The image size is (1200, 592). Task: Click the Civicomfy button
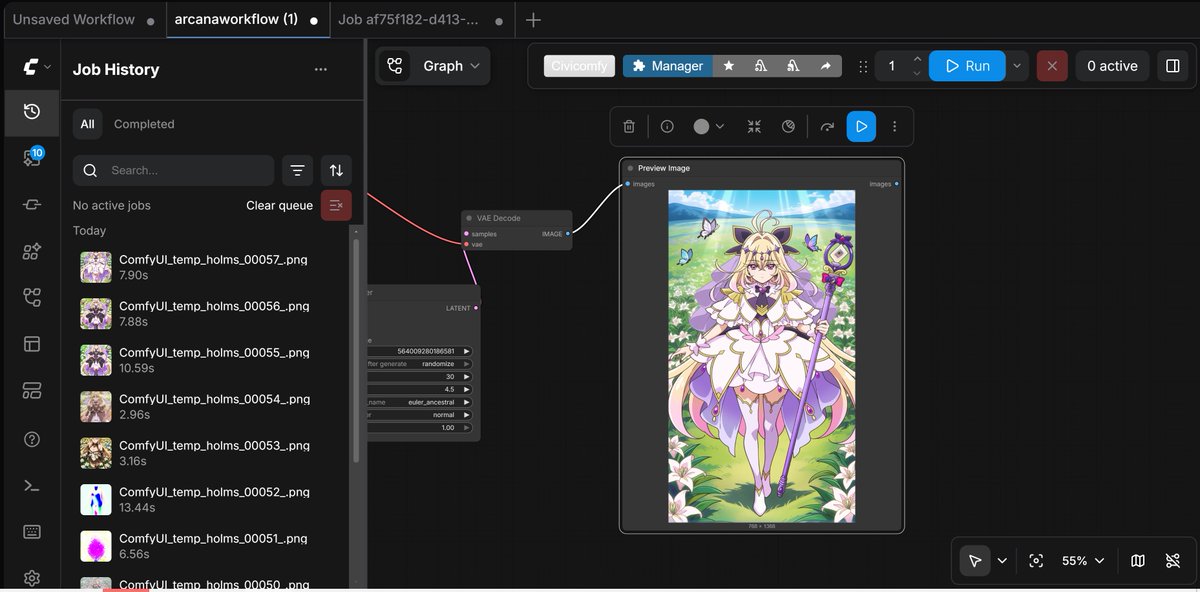(x=580, y=66)
